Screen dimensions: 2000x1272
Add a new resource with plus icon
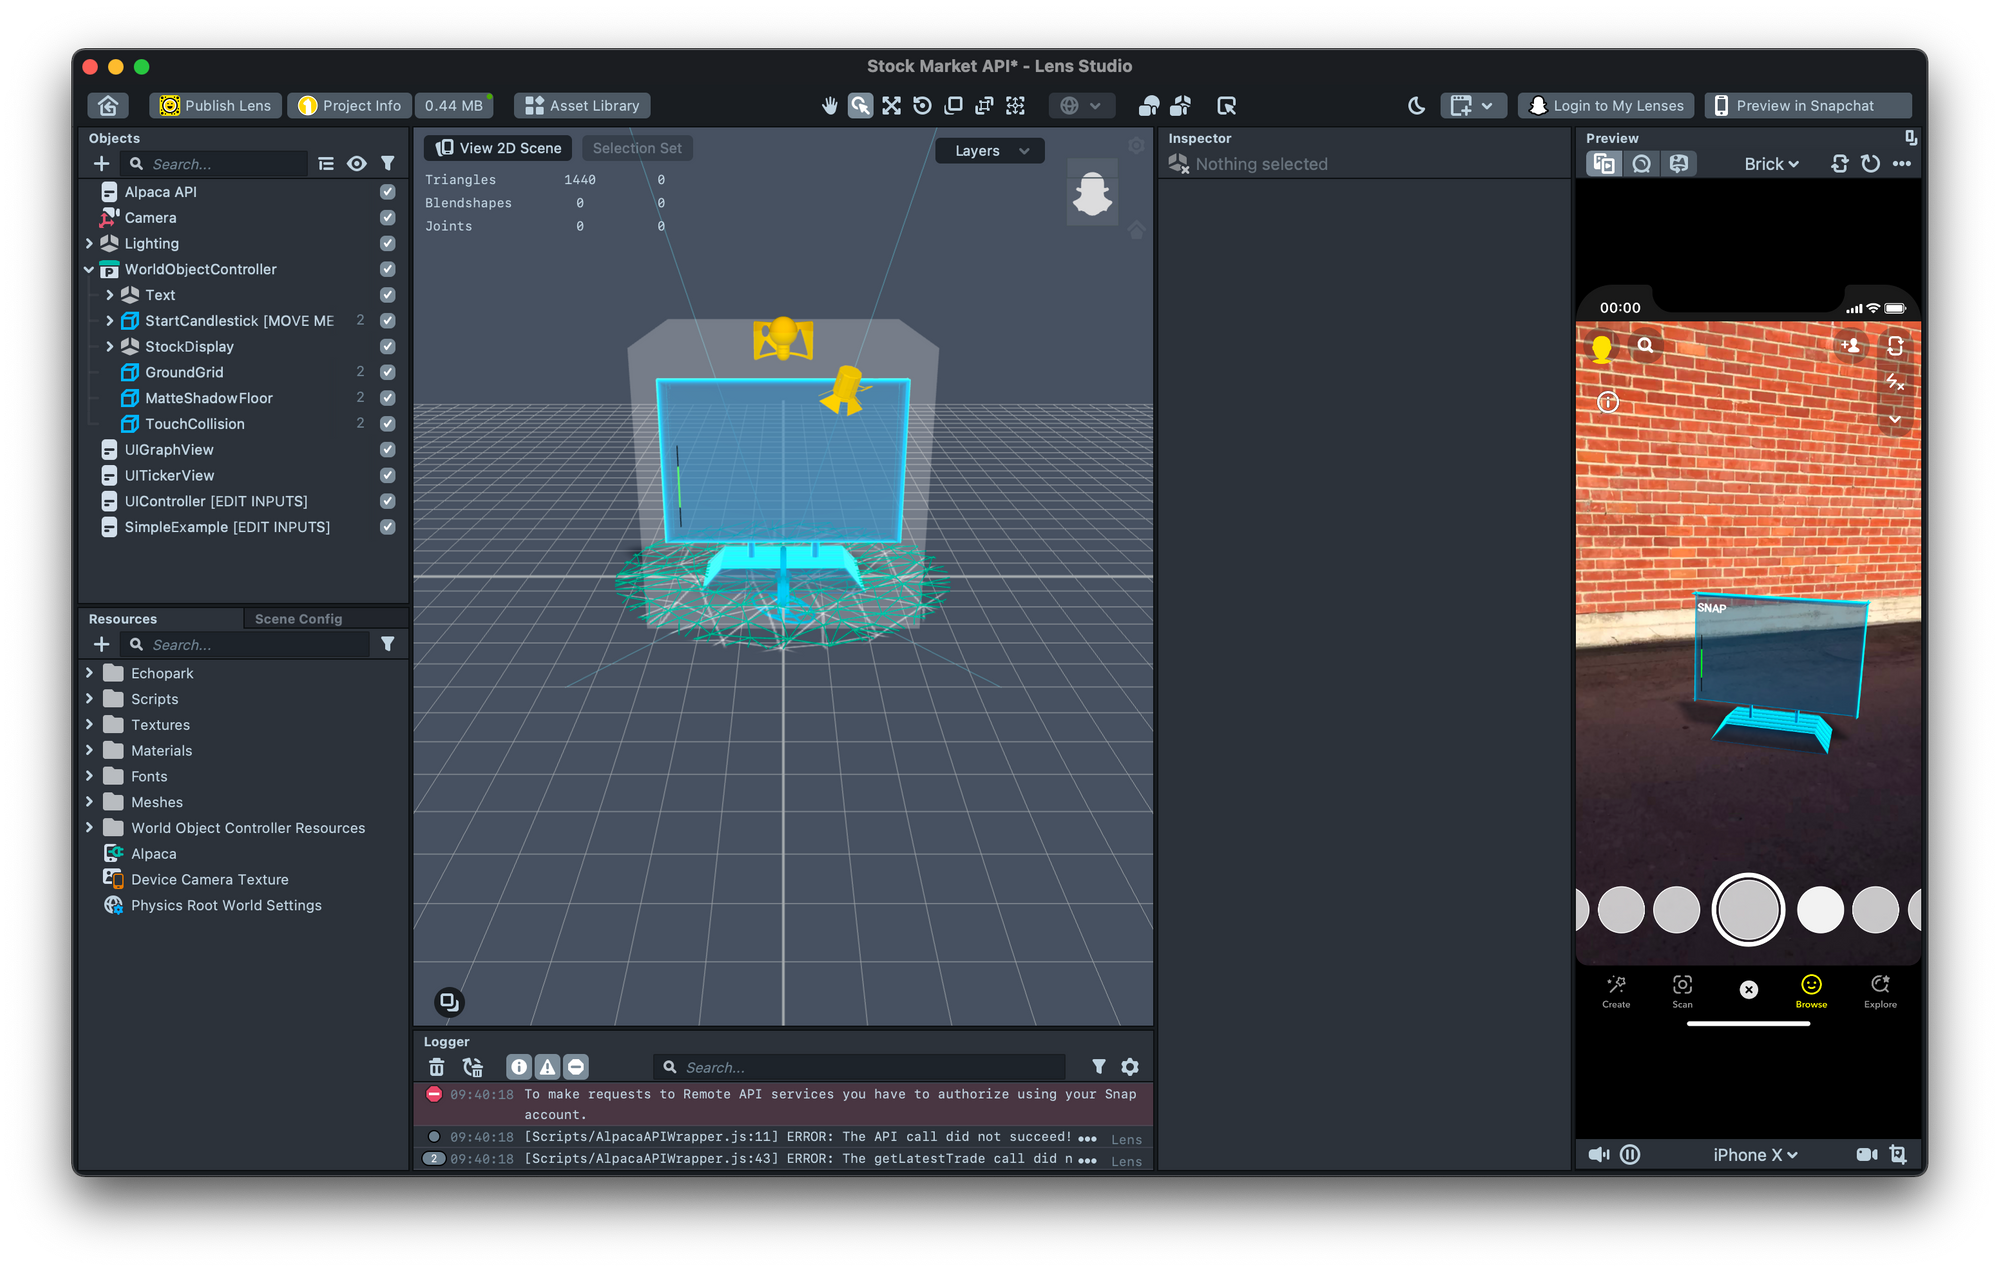click(x=101, y=644)
